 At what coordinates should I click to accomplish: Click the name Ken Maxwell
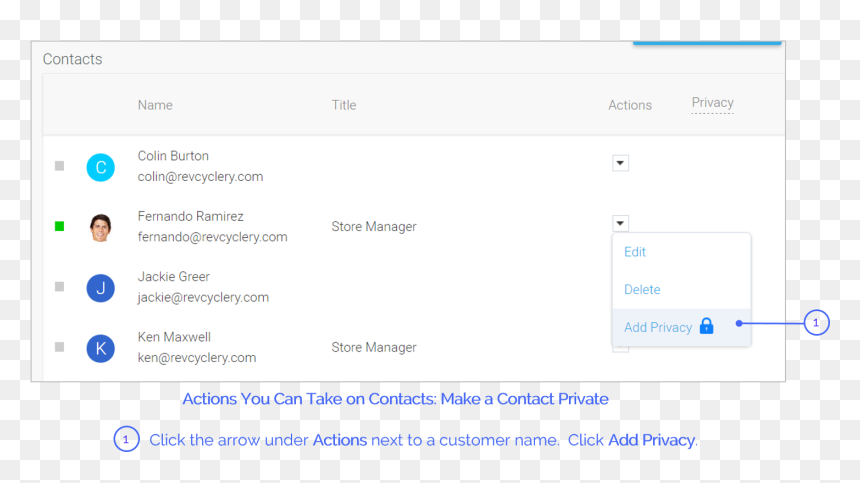pyautogui.click(x=174, y=337)
